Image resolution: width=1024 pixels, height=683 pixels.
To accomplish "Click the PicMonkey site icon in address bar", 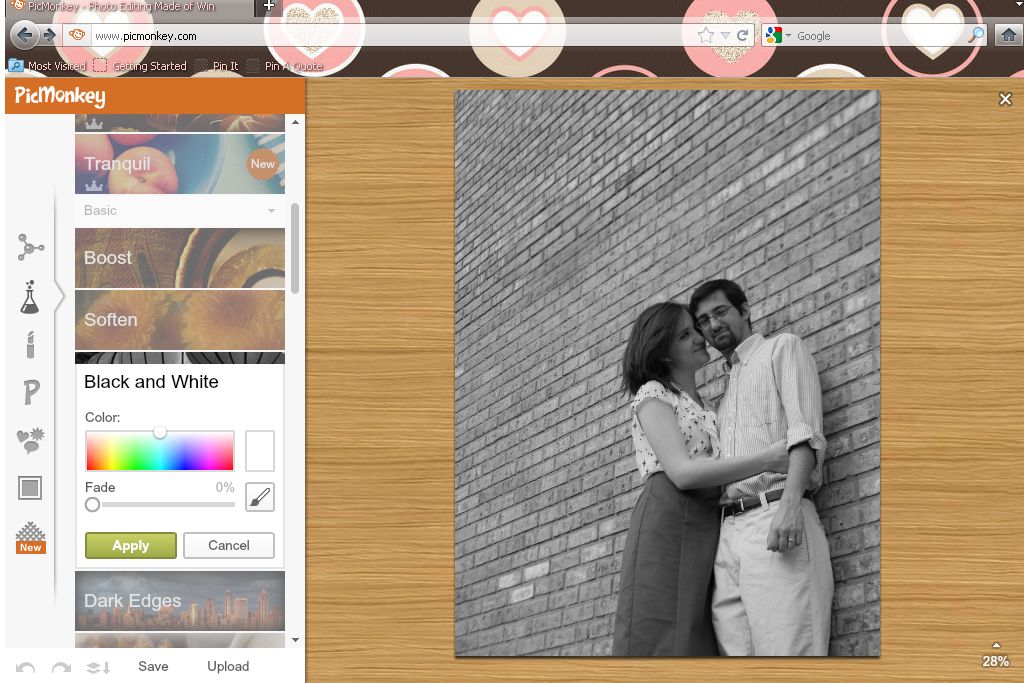I will coord(77,35).
